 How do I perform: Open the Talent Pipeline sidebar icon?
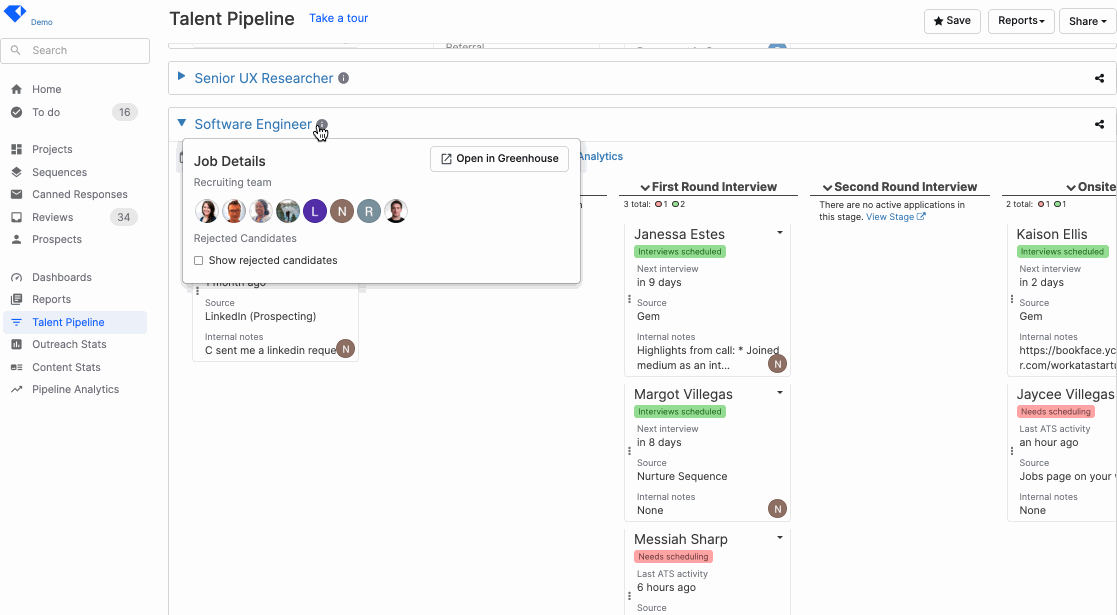tap(14, 322)
